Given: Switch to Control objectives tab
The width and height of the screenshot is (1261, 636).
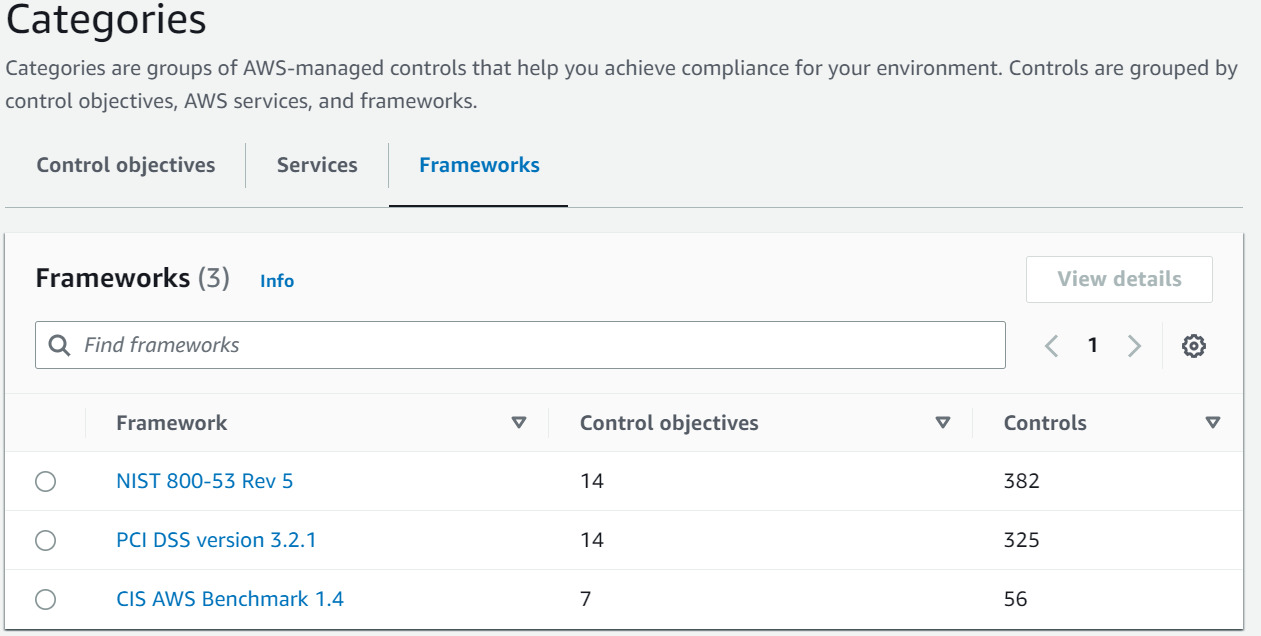Looking at the screenshot, I should pos(126,165).
